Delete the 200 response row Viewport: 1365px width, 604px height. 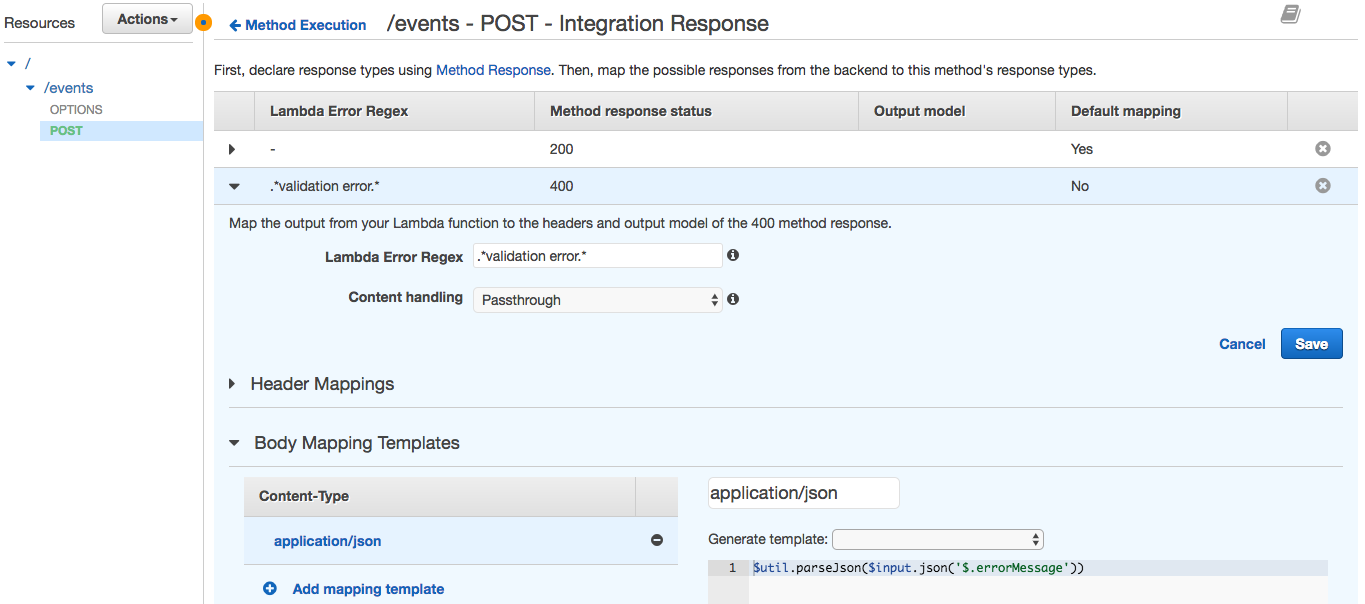pos(1322,149)
